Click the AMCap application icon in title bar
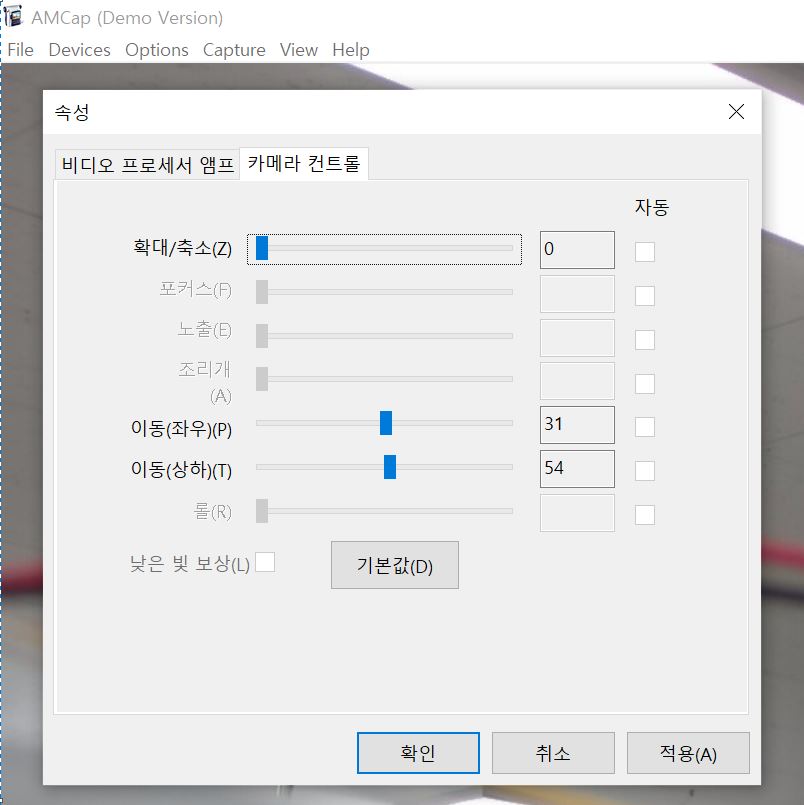This screenshot has width=804, height=805. (x=13, y=15)
